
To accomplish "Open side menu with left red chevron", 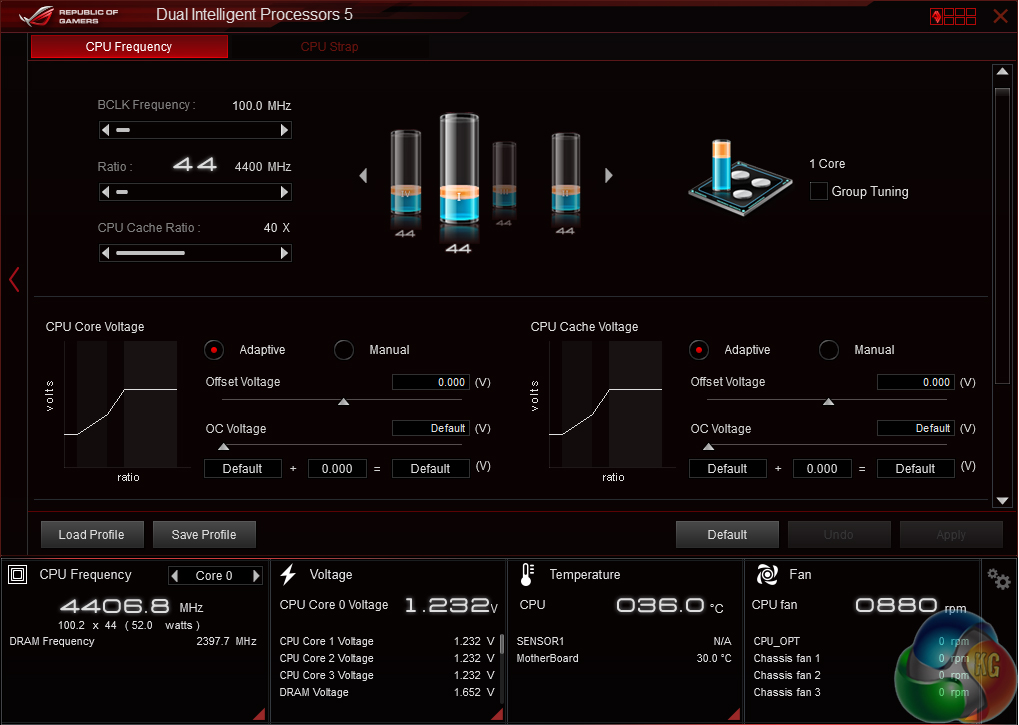I will tap(14, 279).
